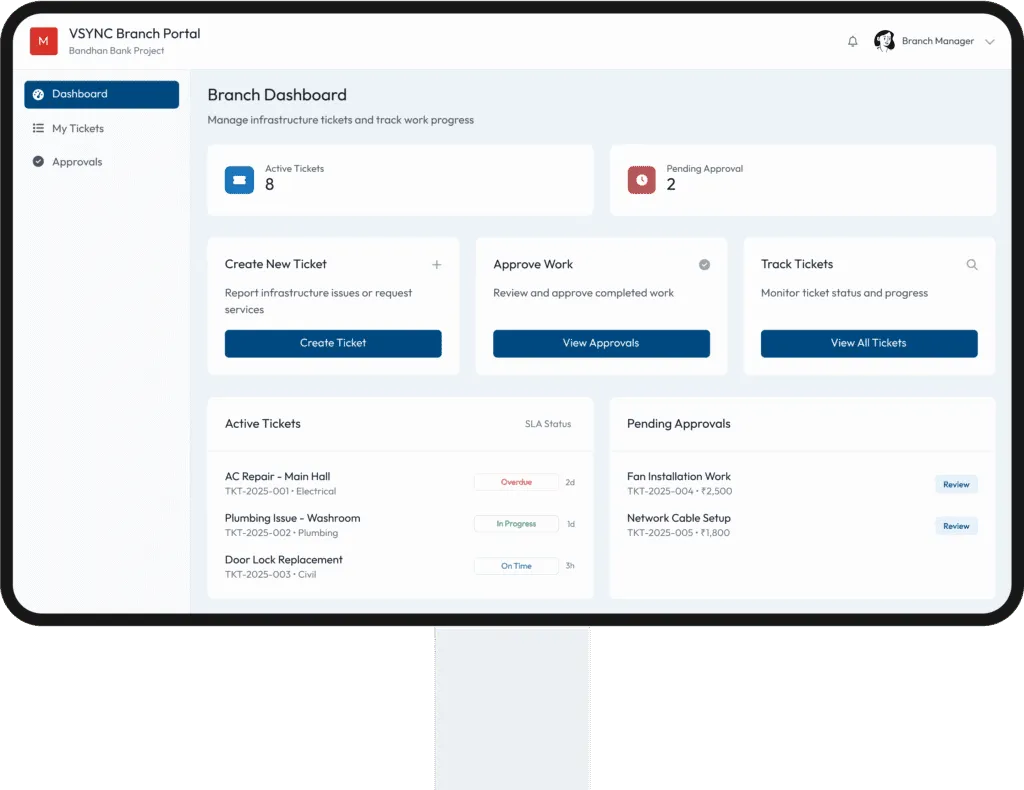Go to Approvals in the sidebar

tap(77, 162)
